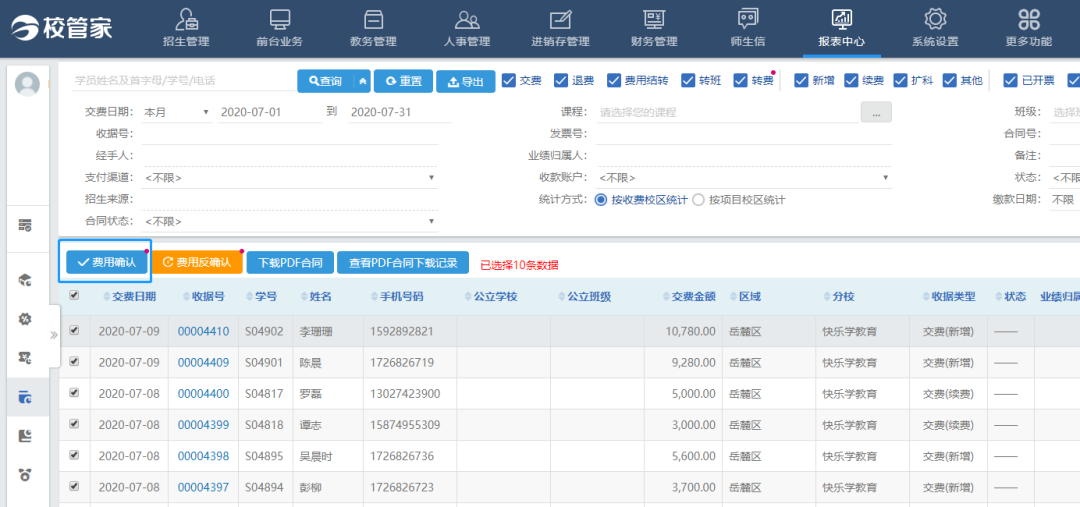Viewport: 1080px width, 507px height.
Task: Open receipt number 00004410 link
Action: pos(203,332)
